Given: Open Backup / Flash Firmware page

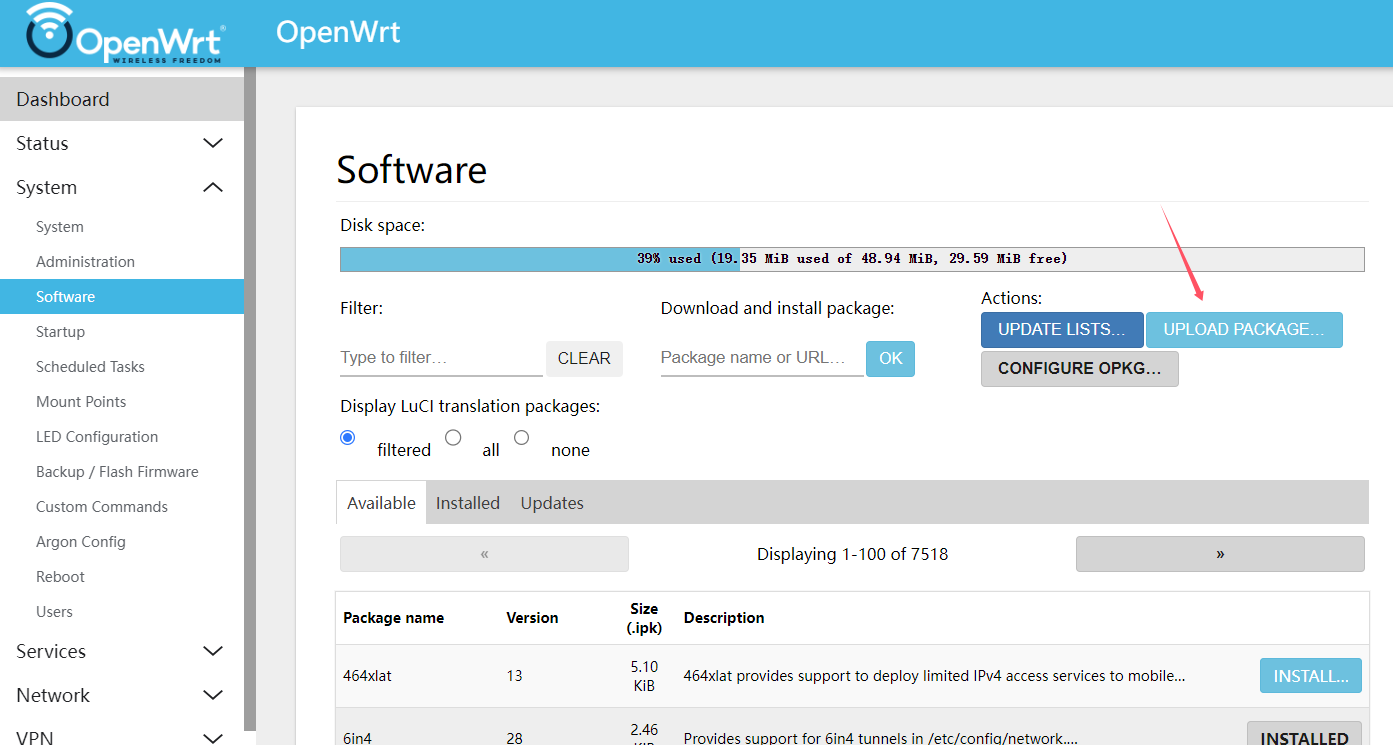Looking at the screenshot, I should pos(117,472).
